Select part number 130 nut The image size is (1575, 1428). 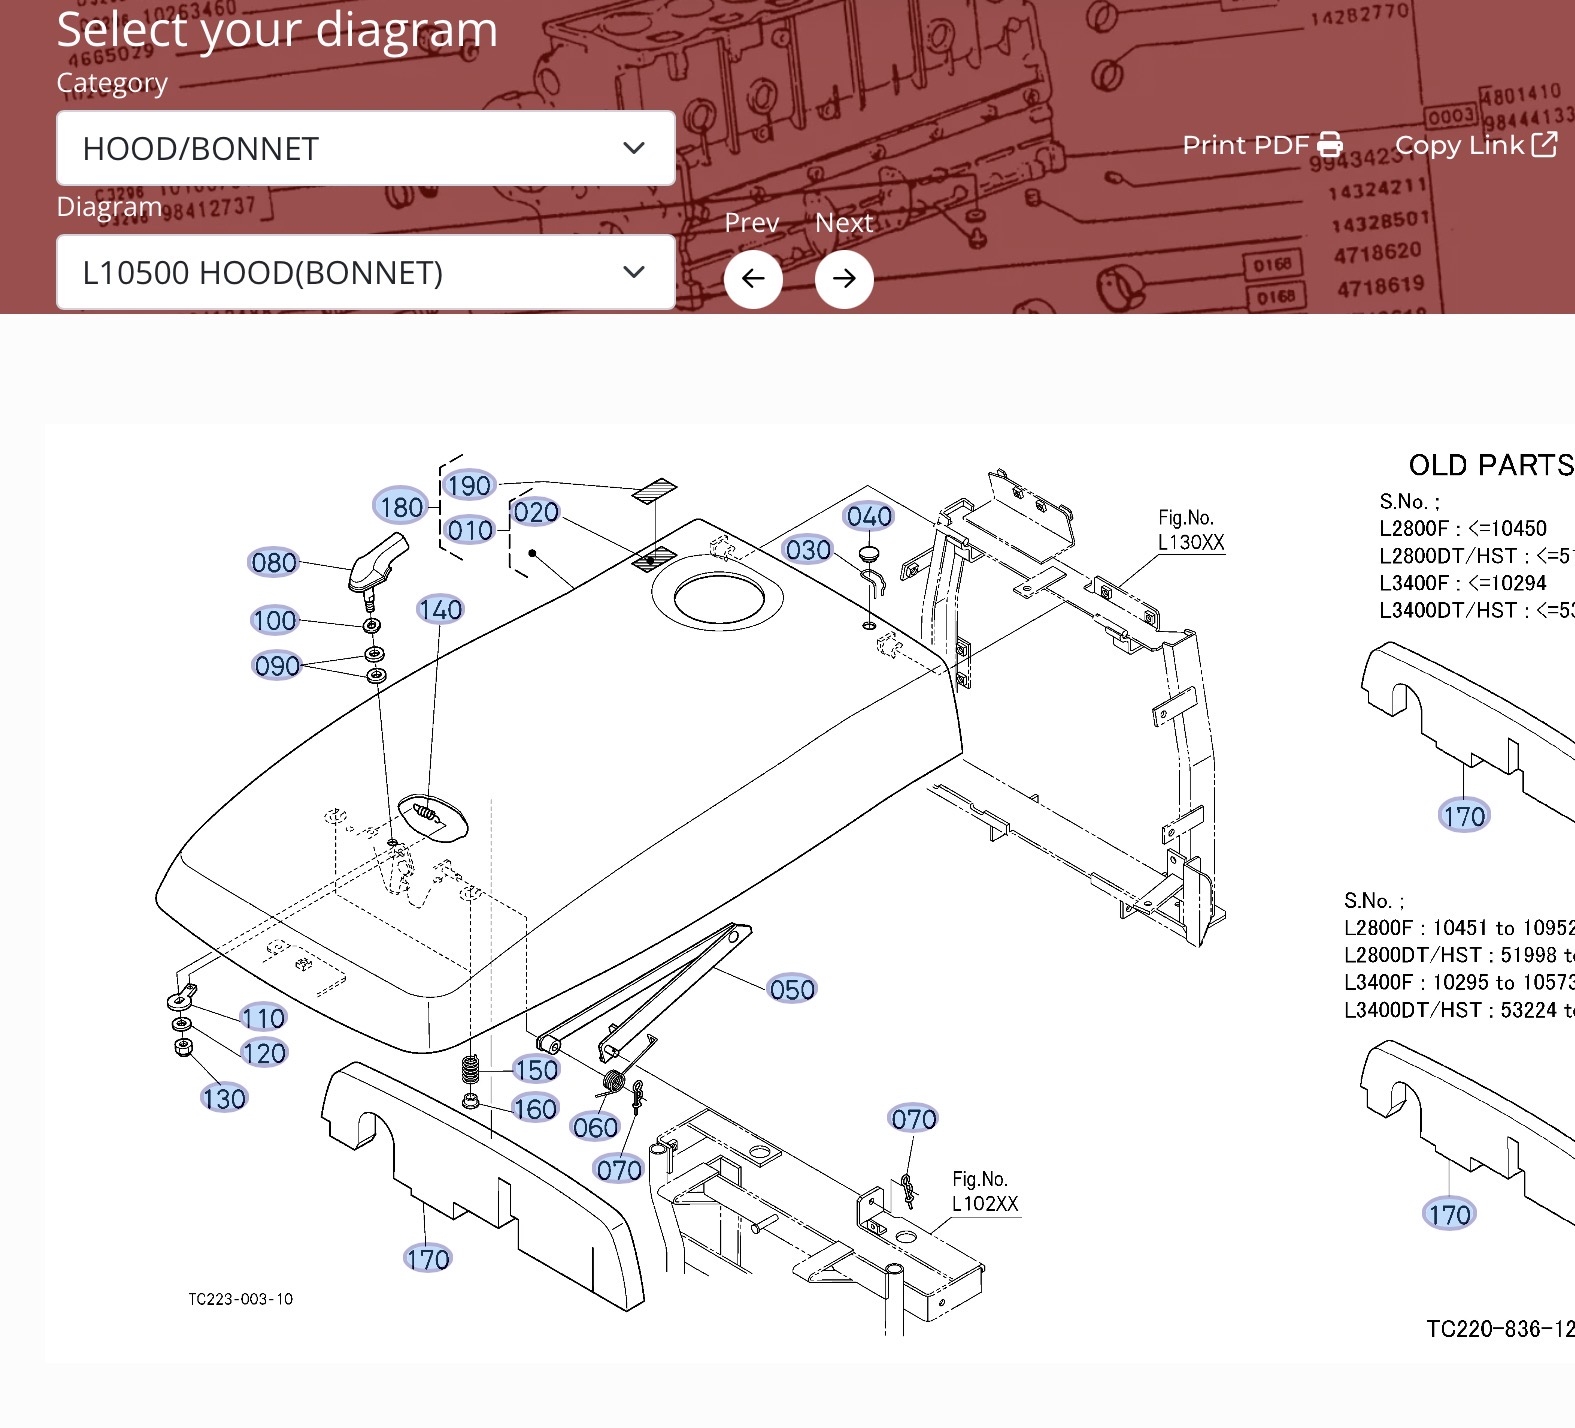pyautogui.click(x=224, y=1099)
